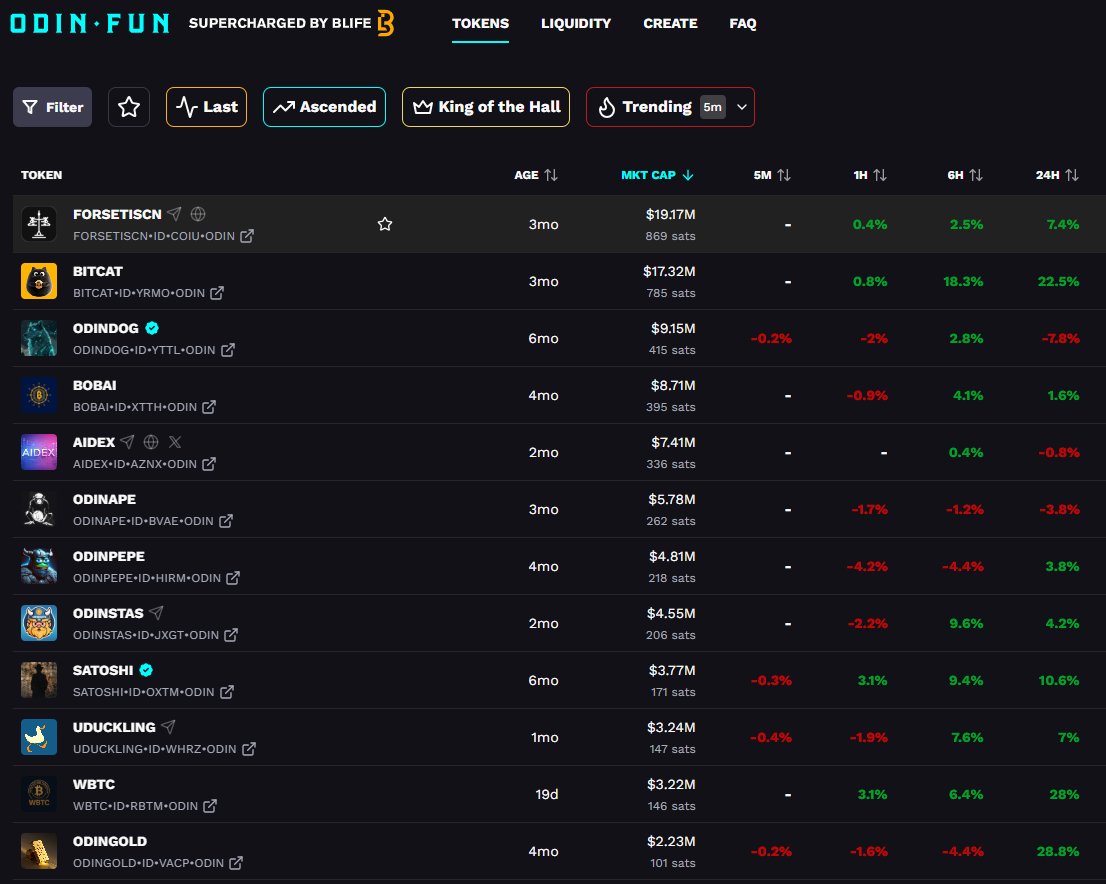Open BOBAI external link icon
The image size is (1106, 884).
pos(209,407)
